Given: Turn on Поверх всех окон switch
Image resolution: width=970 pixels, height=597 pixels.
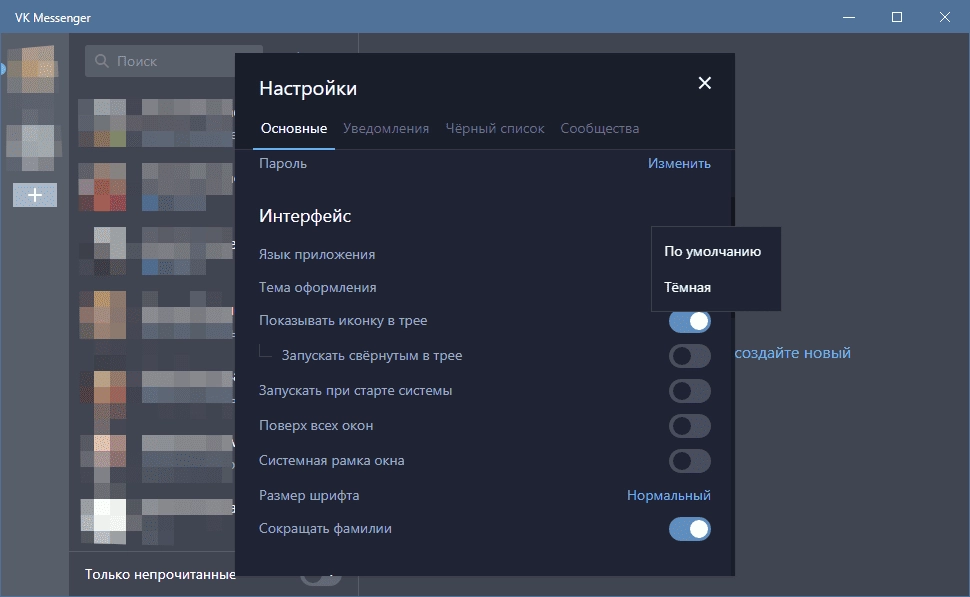Looking at the screenshot, I should tap(689, 426).
